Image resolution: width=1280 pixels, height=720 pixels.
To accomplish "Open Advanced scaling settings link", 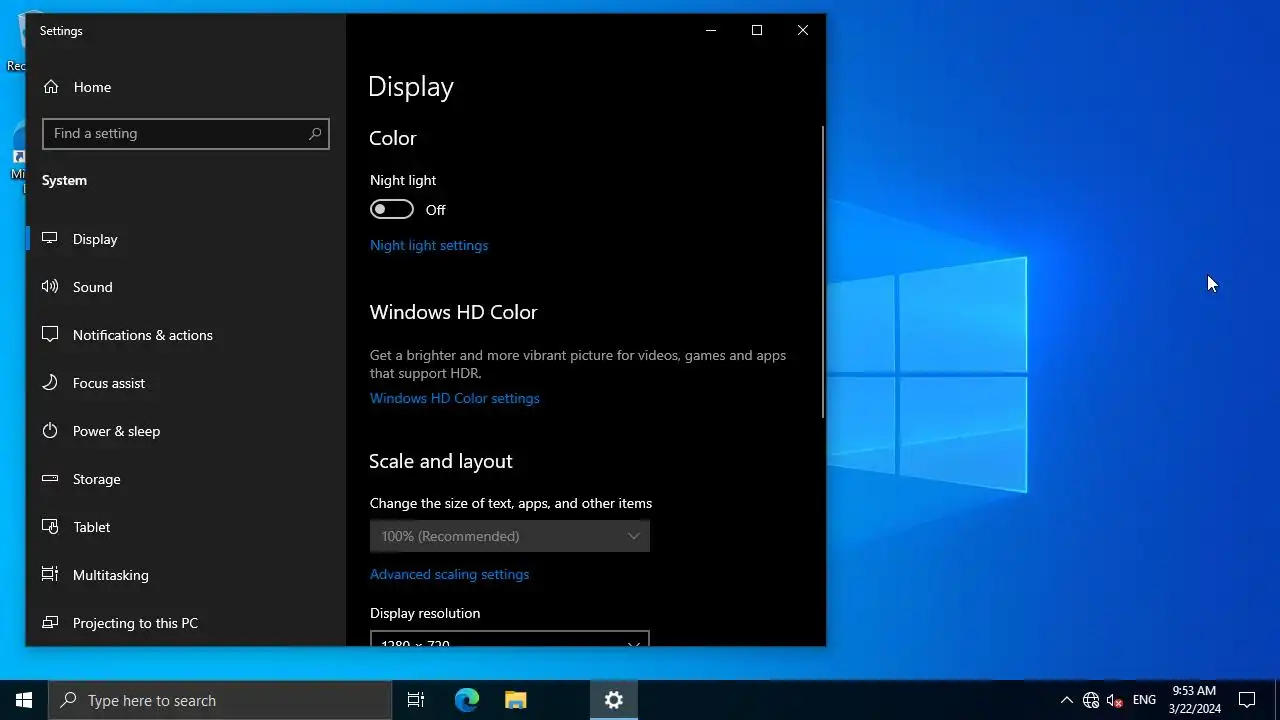I will coord(450,574).
